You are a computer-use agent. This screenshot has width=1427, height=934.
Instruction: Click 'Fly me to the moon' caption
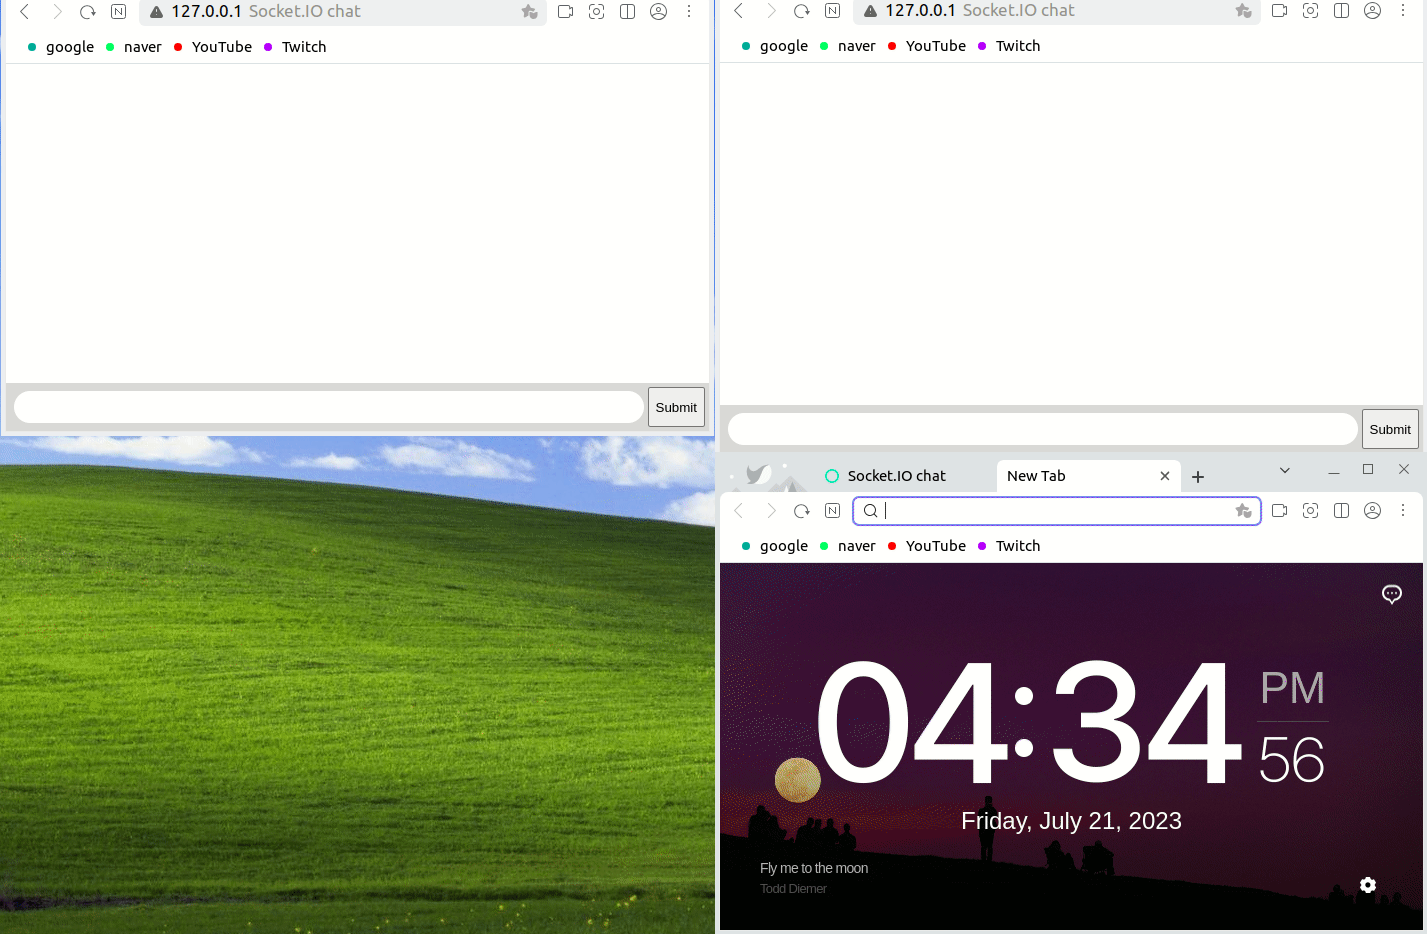pyautogui.click(x=814, y=868)
